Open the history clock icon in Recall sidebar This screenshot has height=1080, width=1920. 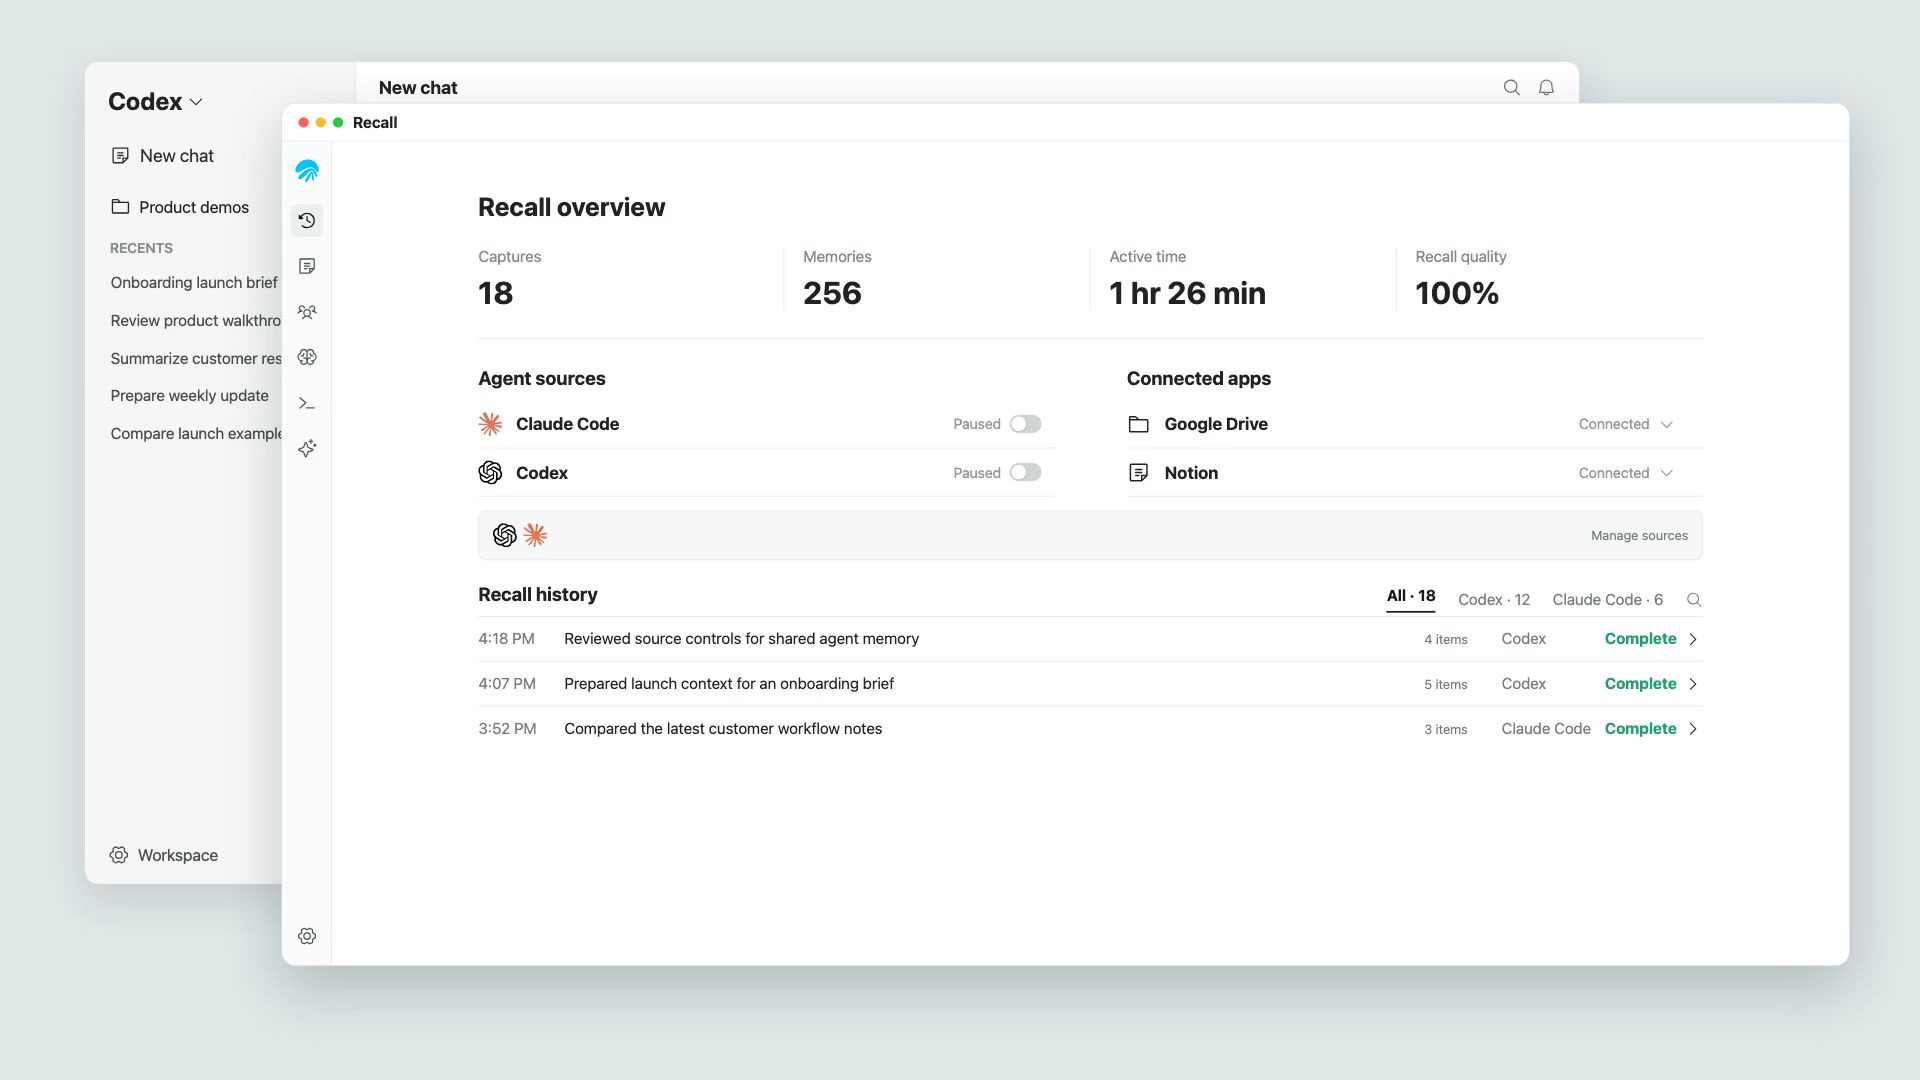(x=307, y=220)
